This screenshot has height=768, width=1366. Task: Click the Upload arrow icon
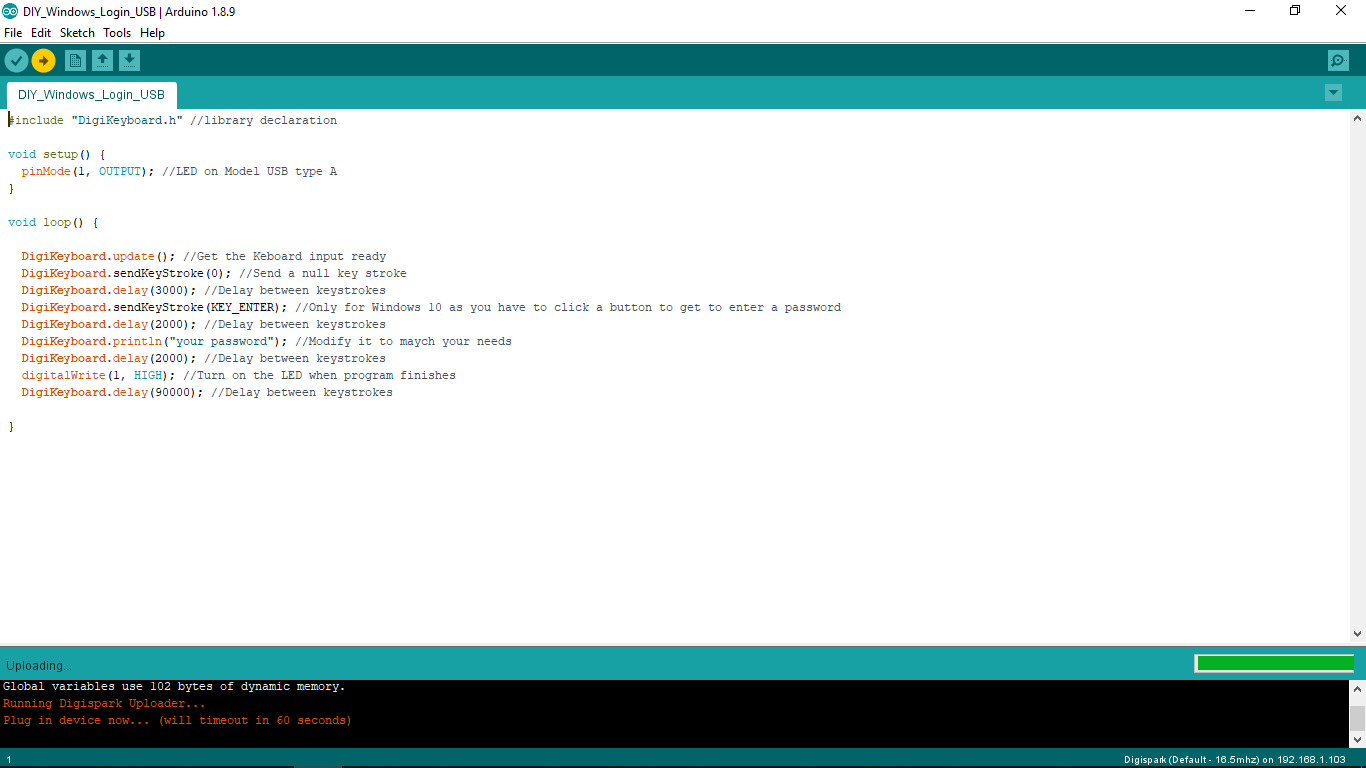[43, 60]
